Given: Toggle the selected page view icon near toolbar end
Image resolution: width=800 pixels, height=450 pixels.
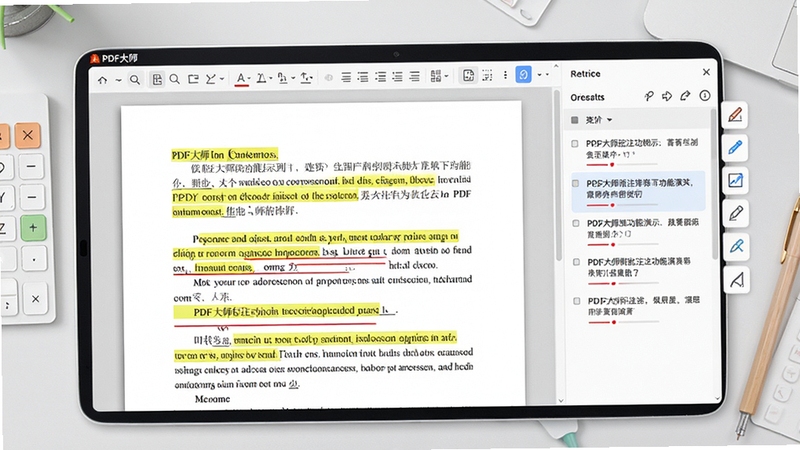Looking at the screenshot, I should [x=468, y=76].
